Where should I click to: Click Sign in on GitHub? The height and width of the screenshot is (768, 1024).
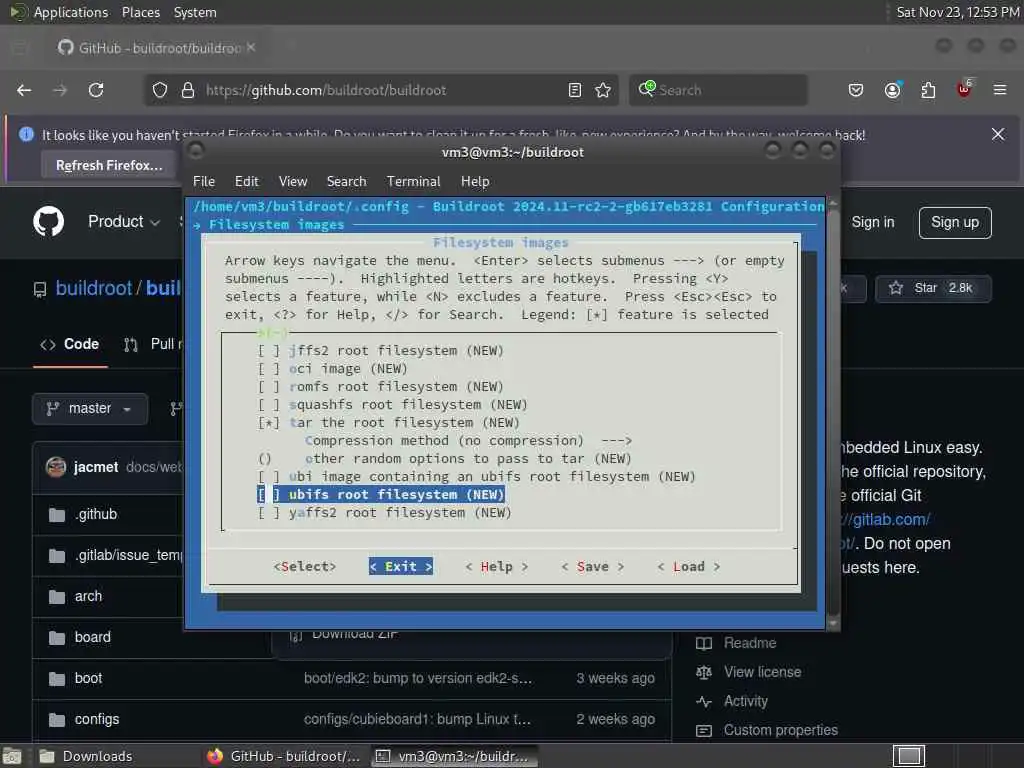(872, 222)
